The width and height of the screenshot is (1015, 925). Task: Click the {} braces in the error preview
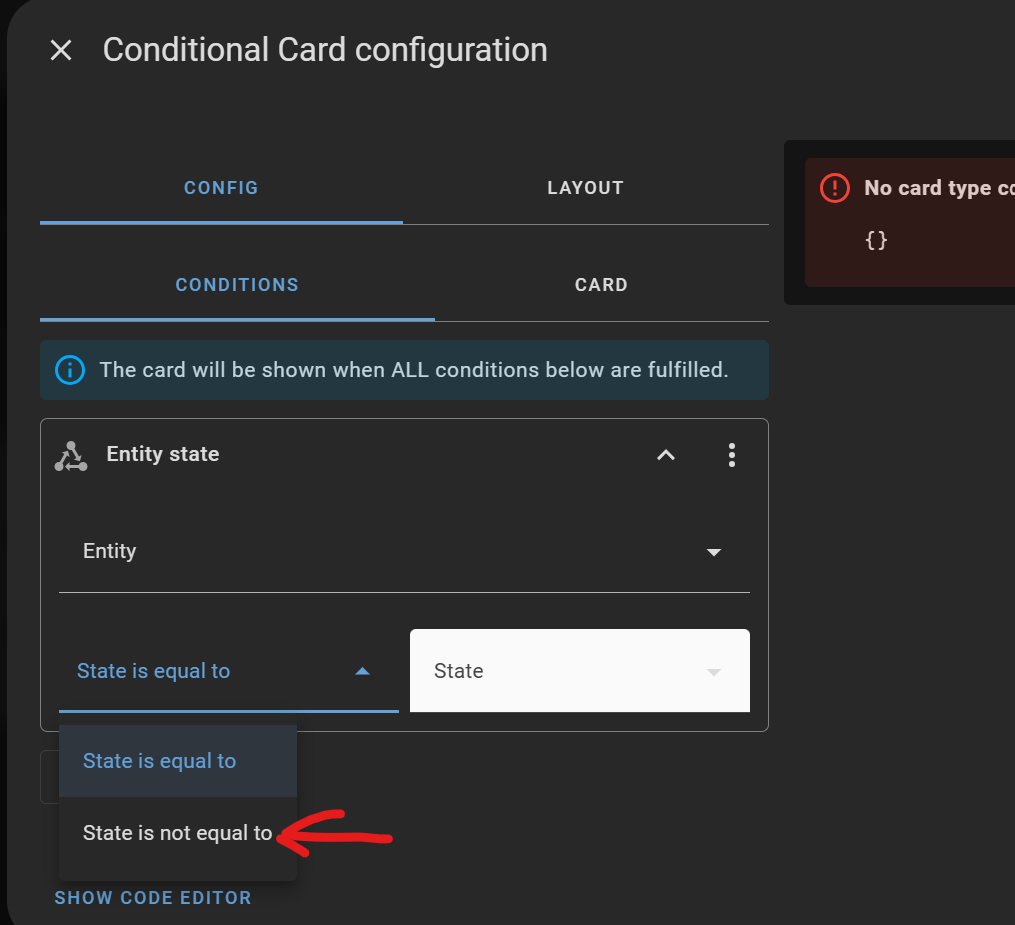point(878,240)
